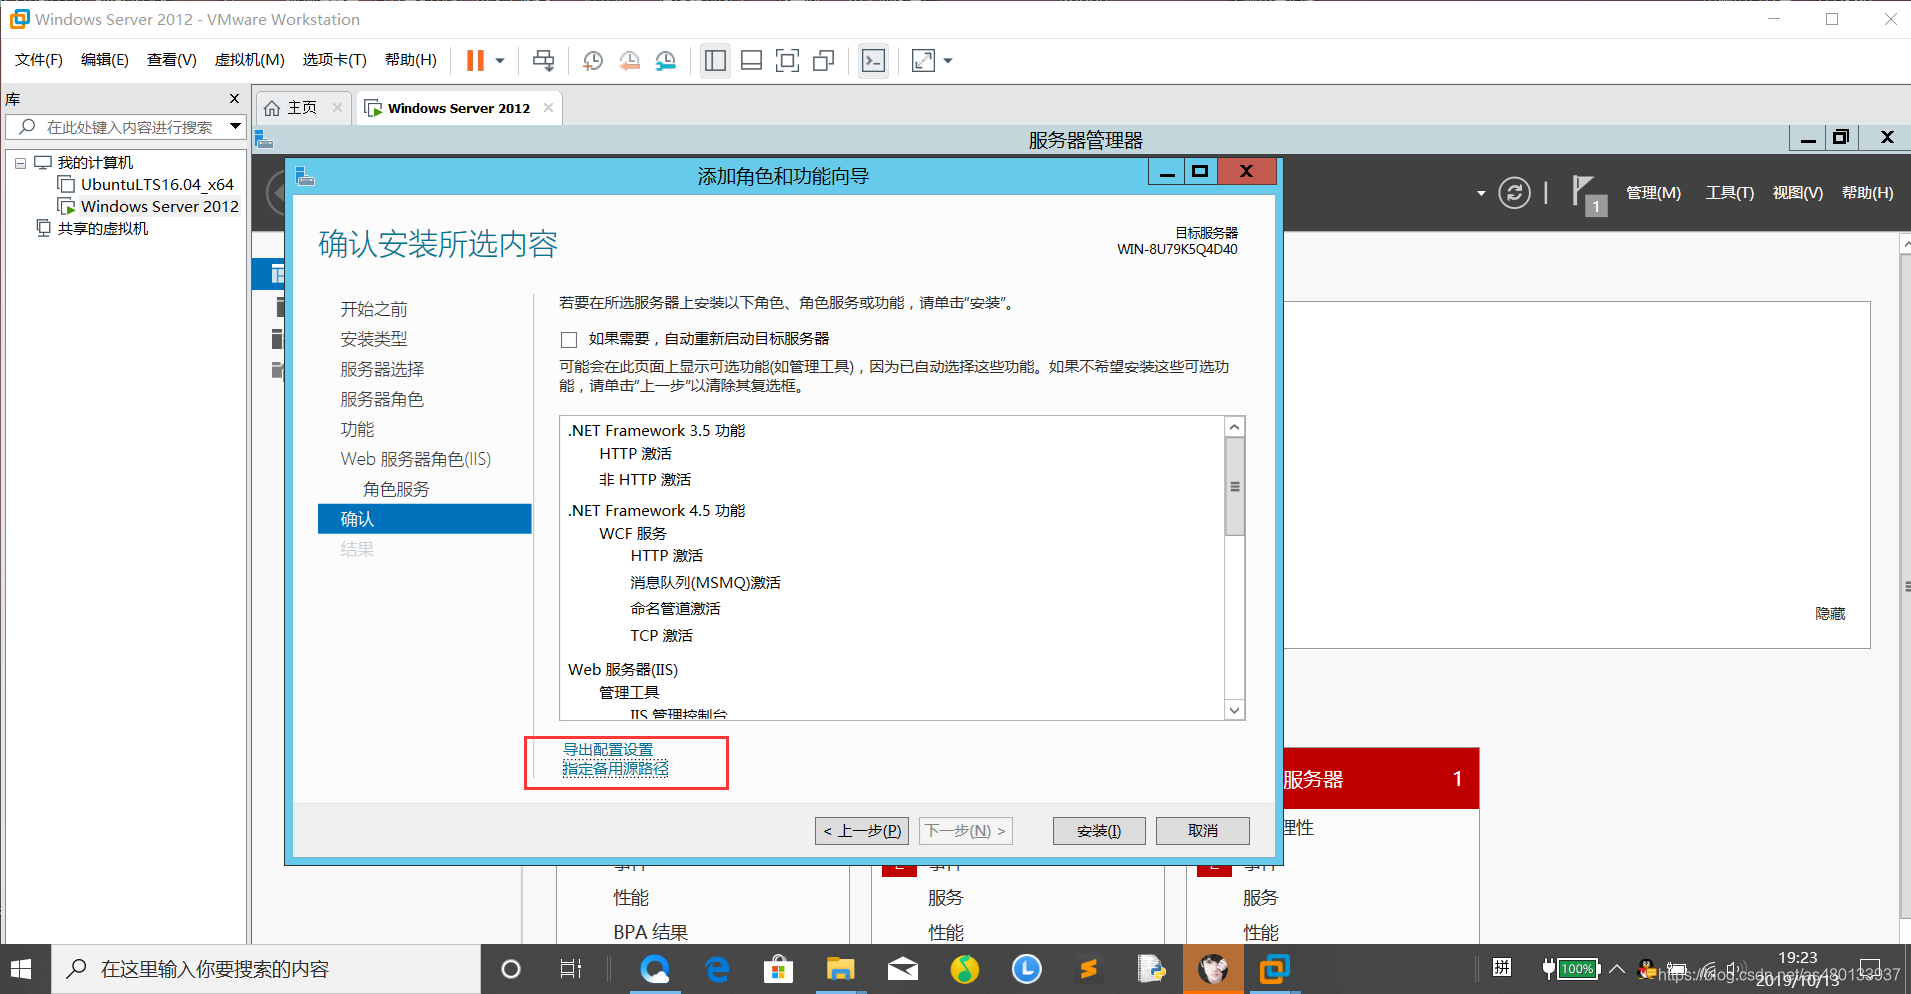
Task: Open the 查看(V) menu
Action: click(172, 60)
